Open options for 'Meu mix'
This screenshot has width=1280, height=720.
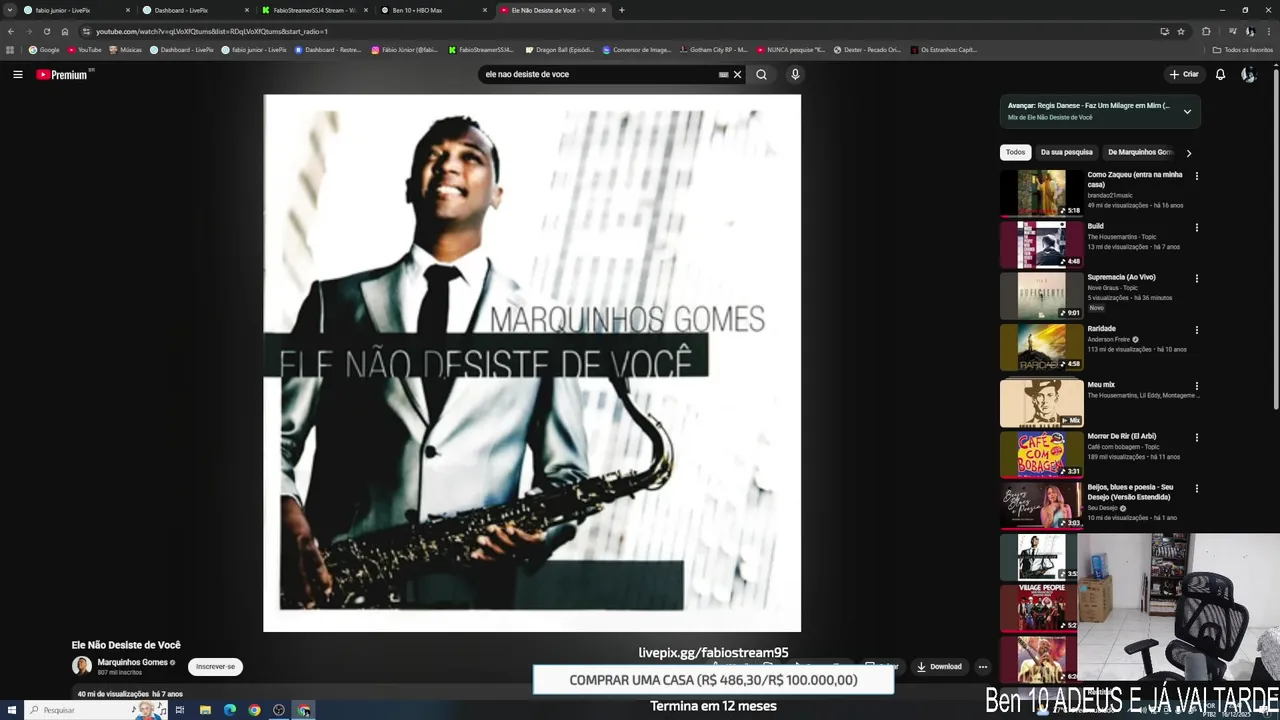(1196, 386)
